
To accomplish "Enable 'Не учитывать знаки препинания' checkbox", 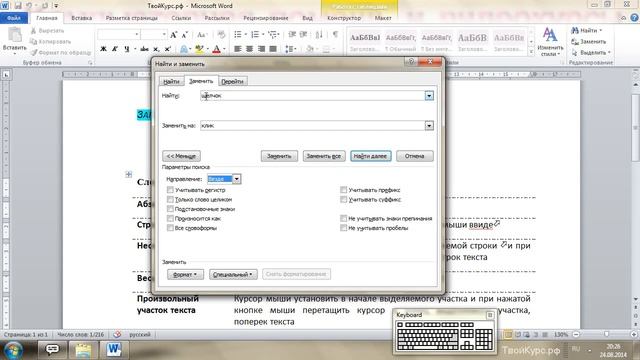I will coord(344,218).
